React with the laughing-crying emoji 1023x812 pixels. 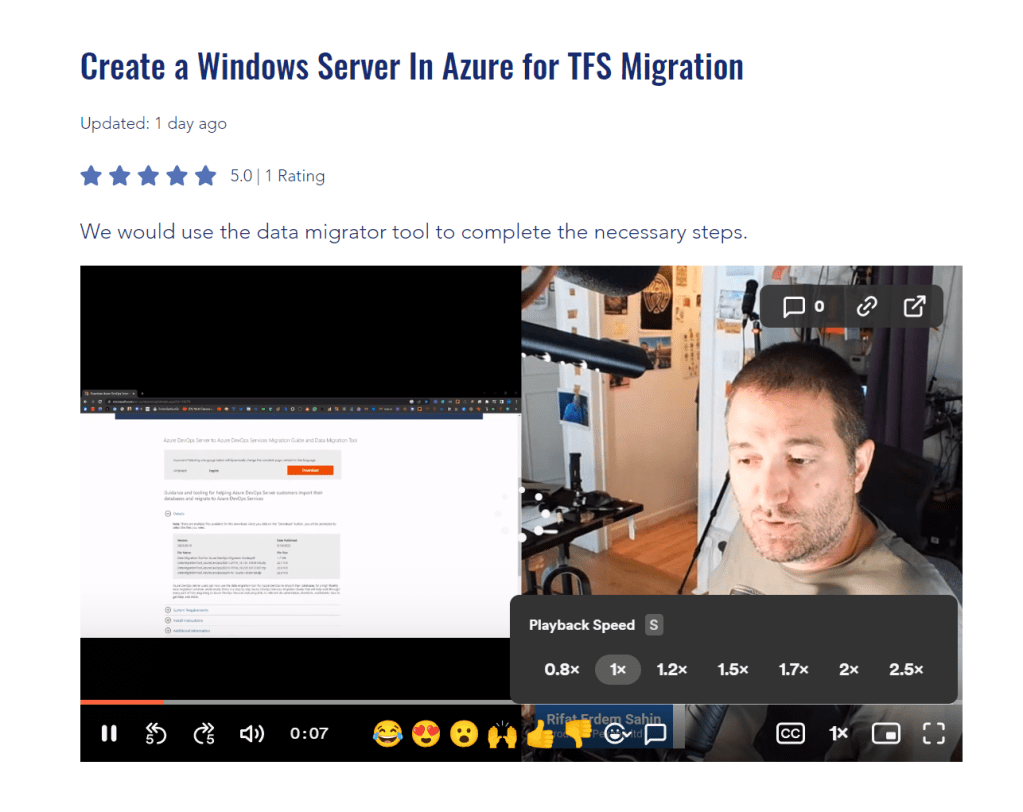[x=388, y=734]
